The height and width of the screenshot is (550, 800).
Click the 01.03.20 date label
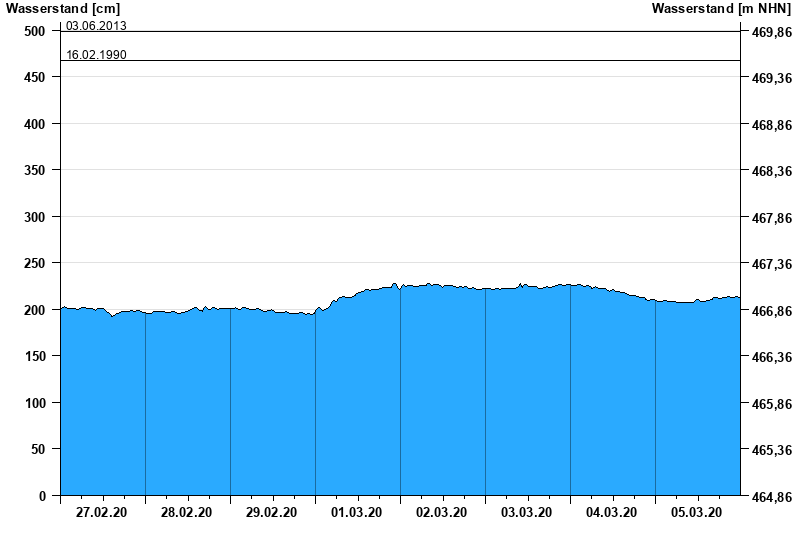(357, 513)
